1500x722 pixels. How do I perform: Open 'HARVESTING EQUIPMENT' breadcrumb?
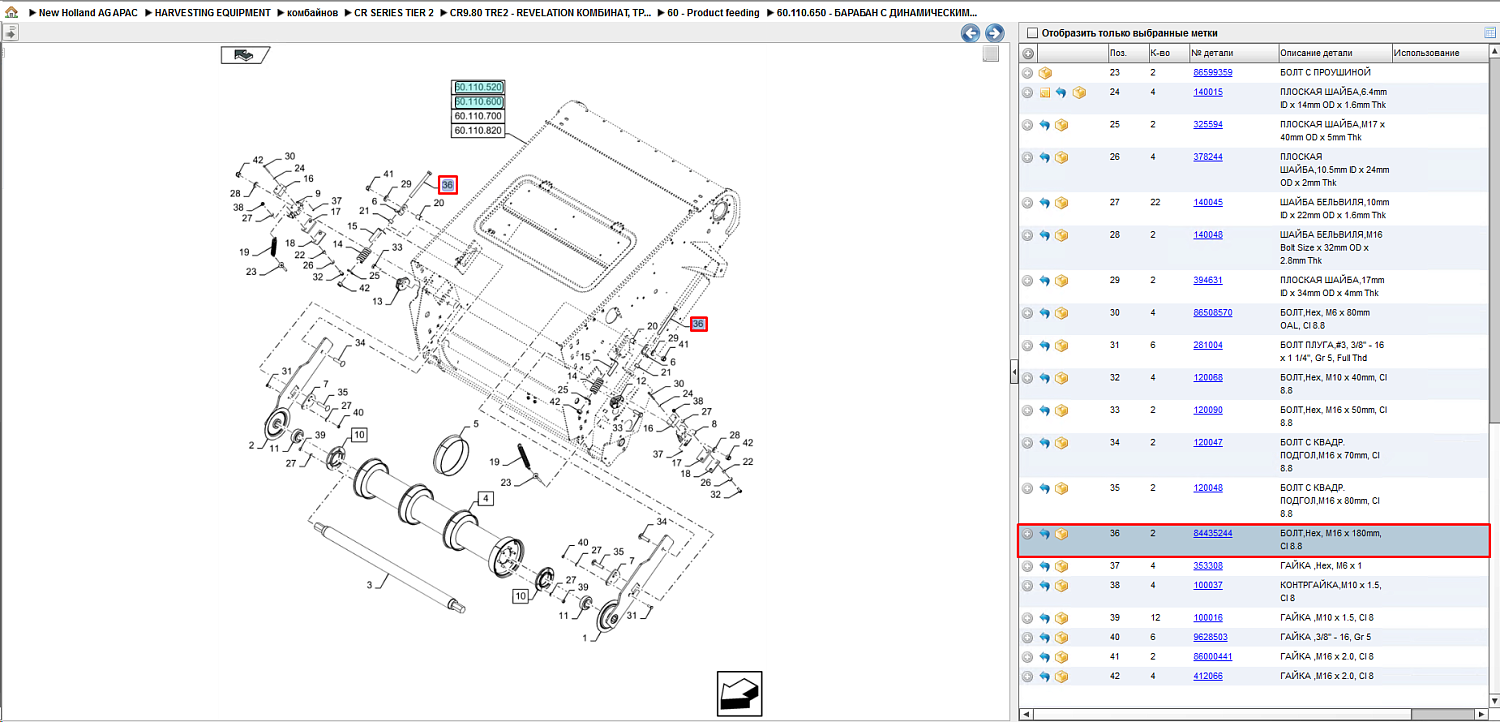coord(213,13)
